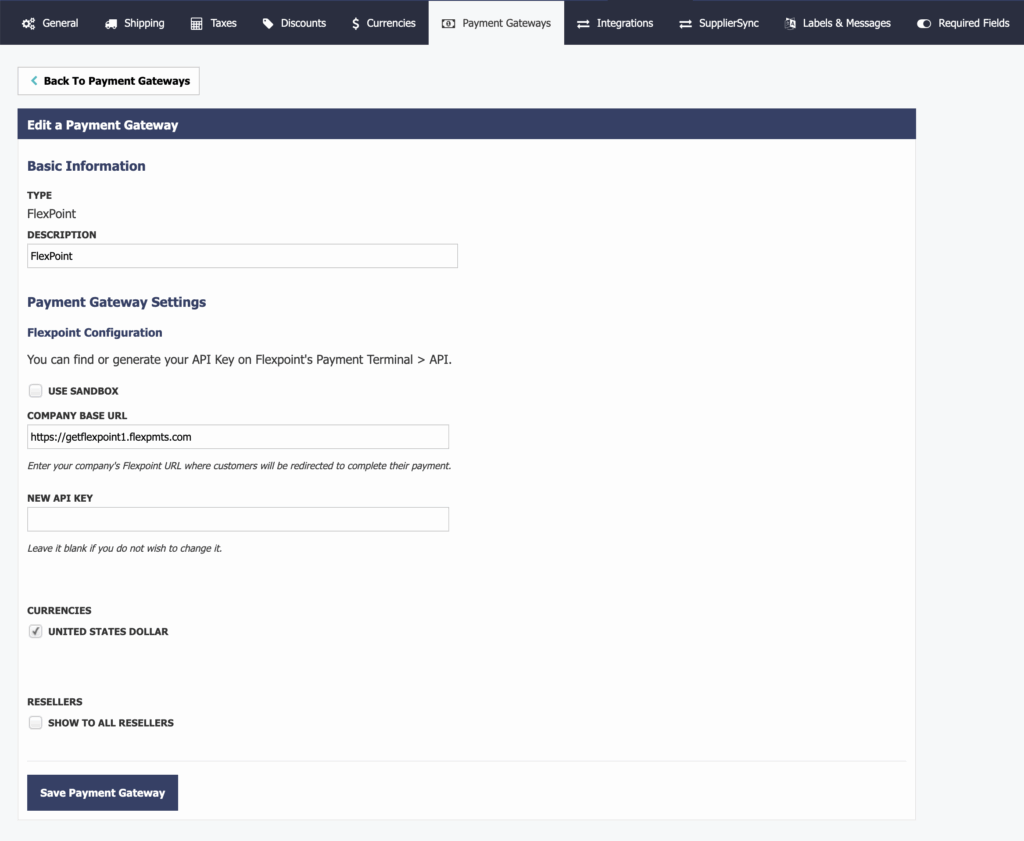Click the Integrations arrows icon
1024x841 pixels.
pos(583,24)
